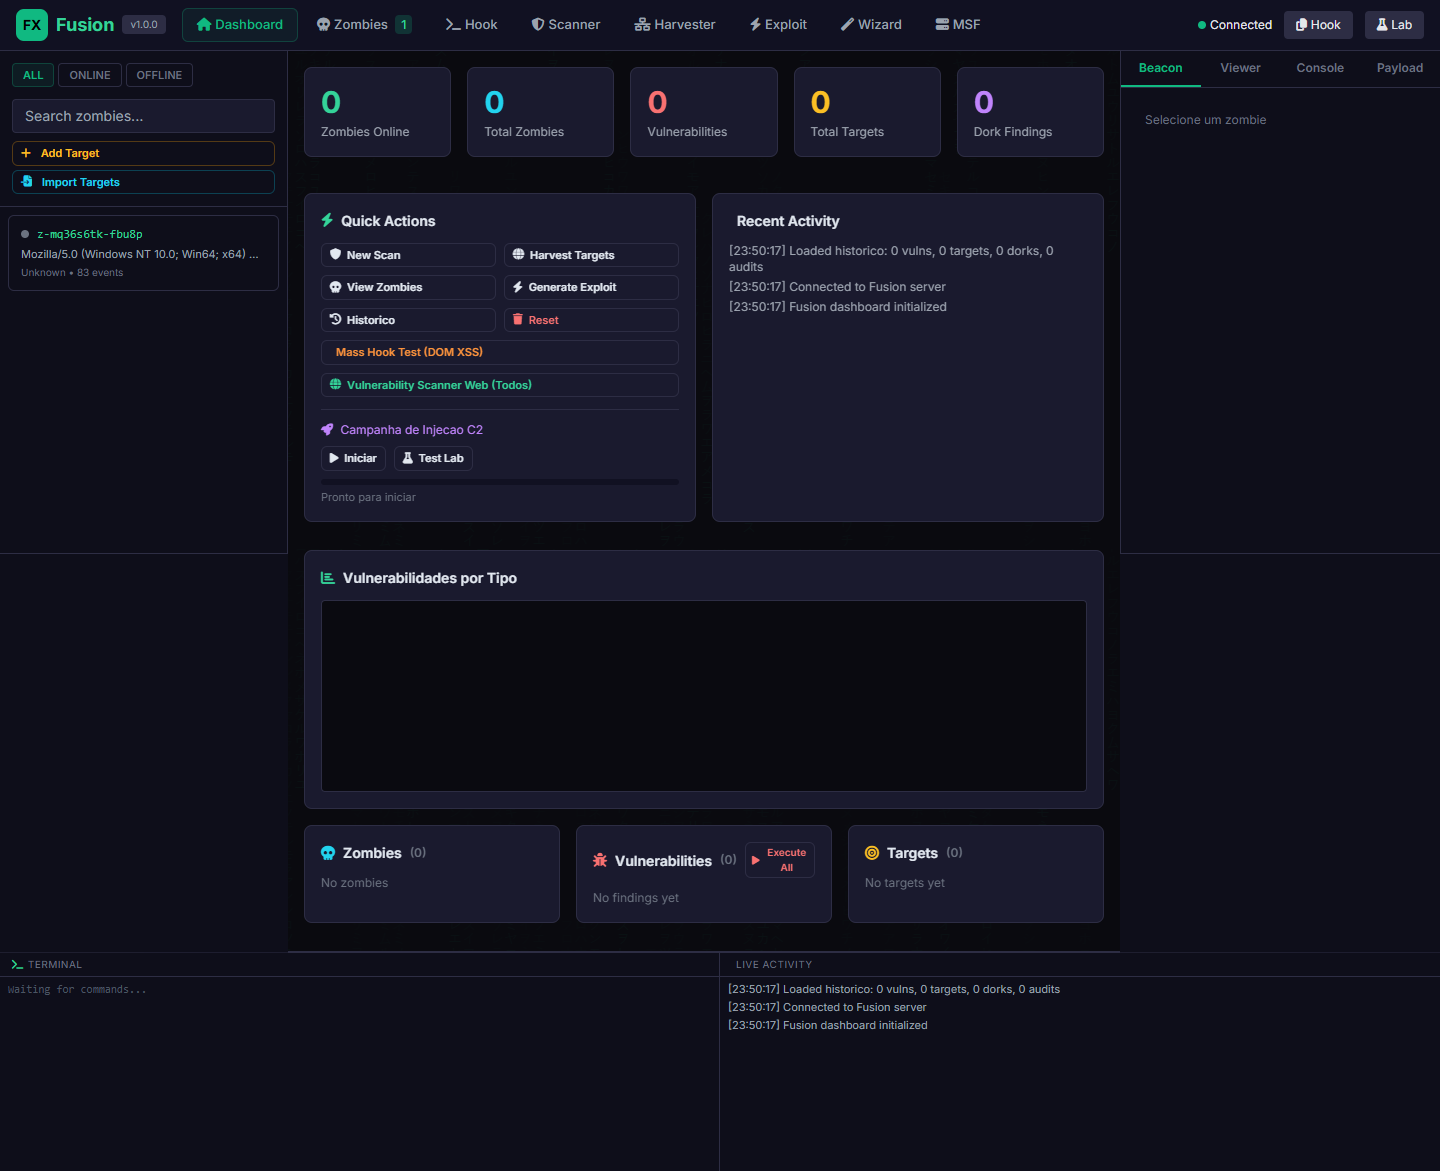Open the Dashboard tab

click(x=240, y=25)
